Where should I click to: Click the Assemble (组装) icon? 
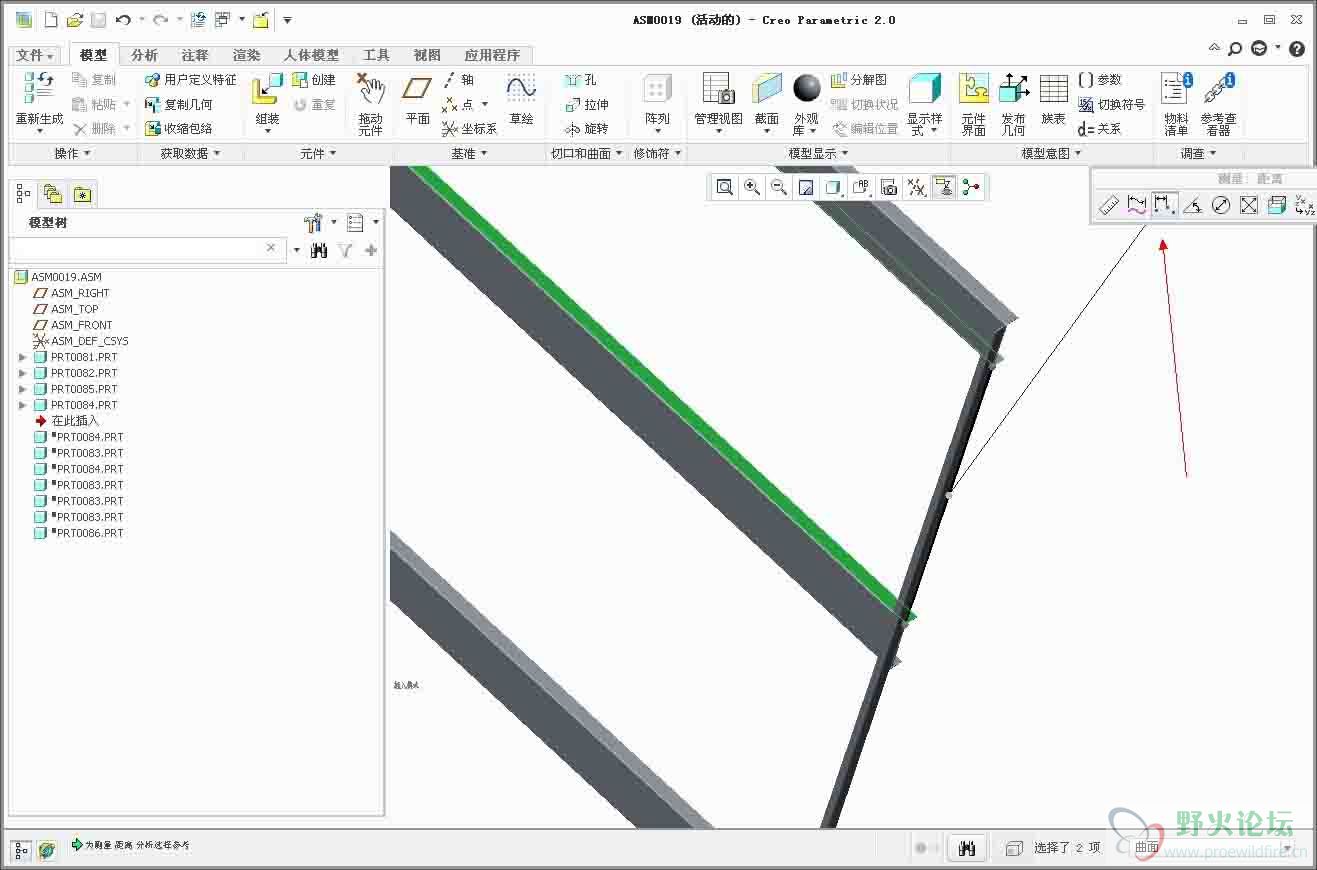click(267, 89)
